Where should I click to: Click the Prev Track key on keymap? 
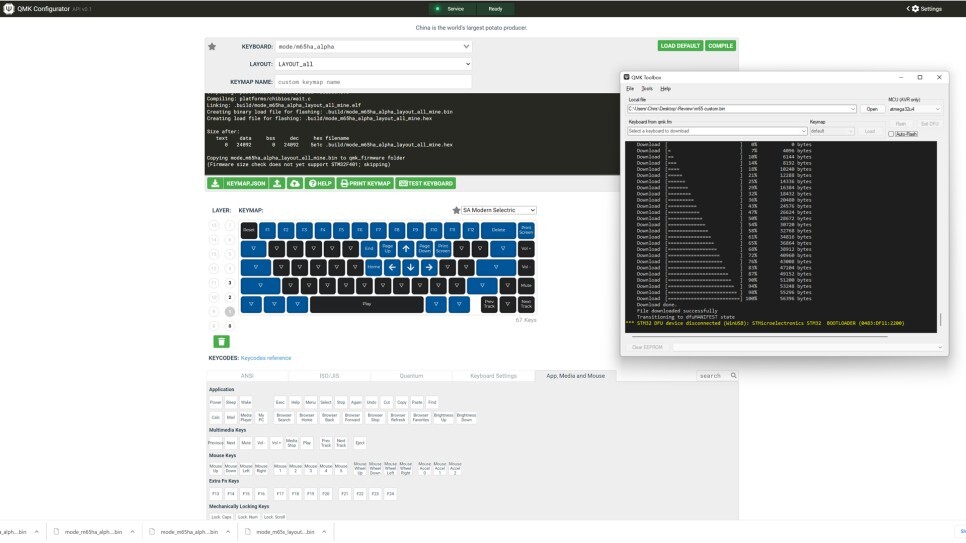coord(489,304)
